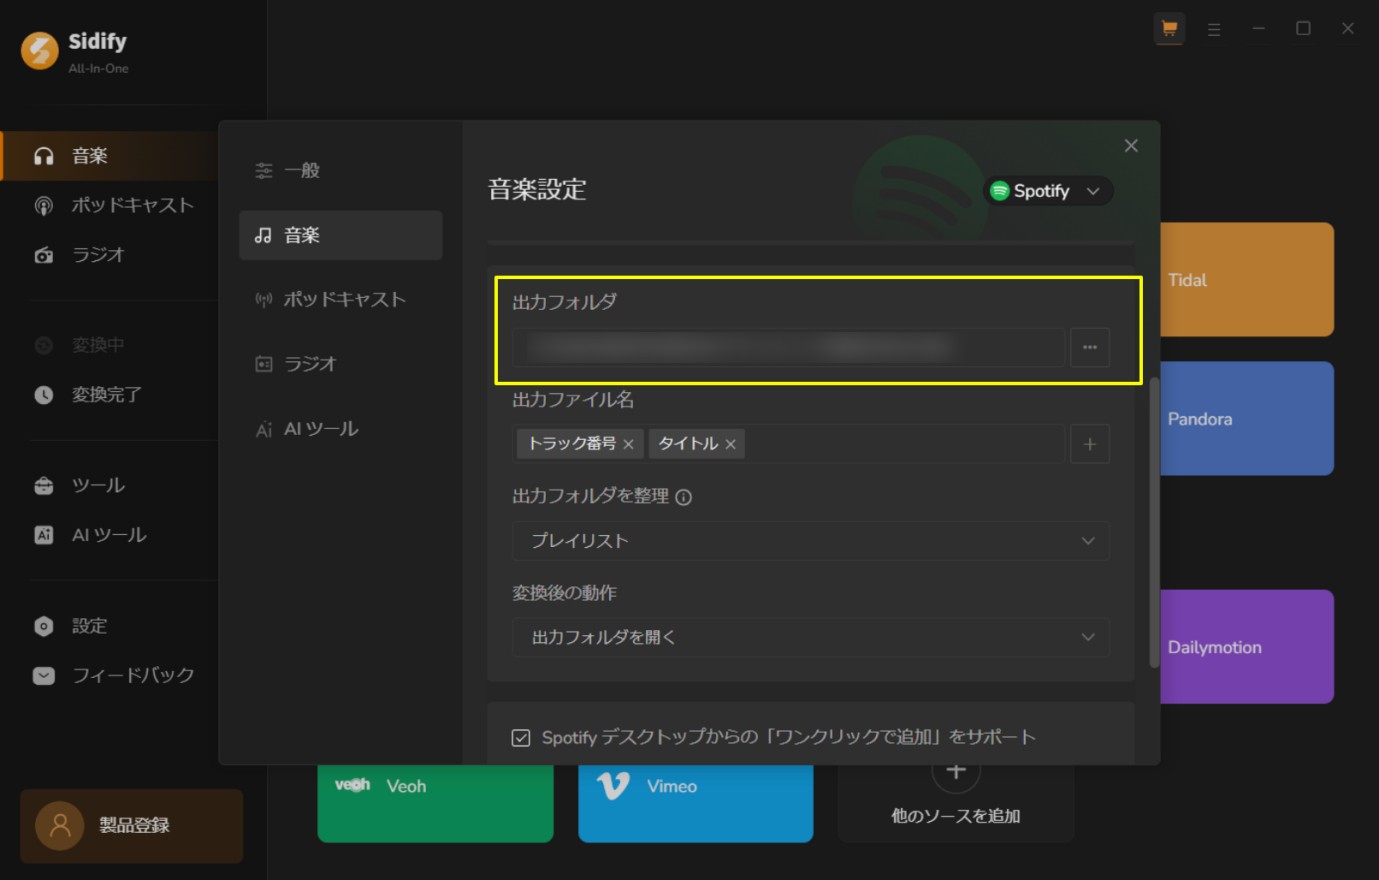This screenshot has width=1379, height=880.
Task: Close the 音楽設定 dialog
Action: 1131,146
